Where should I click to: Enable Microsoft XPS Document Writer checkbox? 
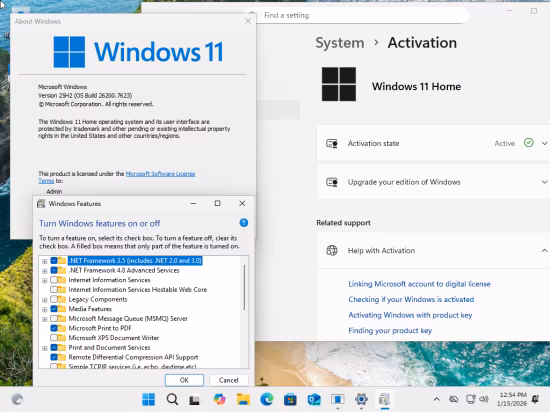(x=54, y=338)
